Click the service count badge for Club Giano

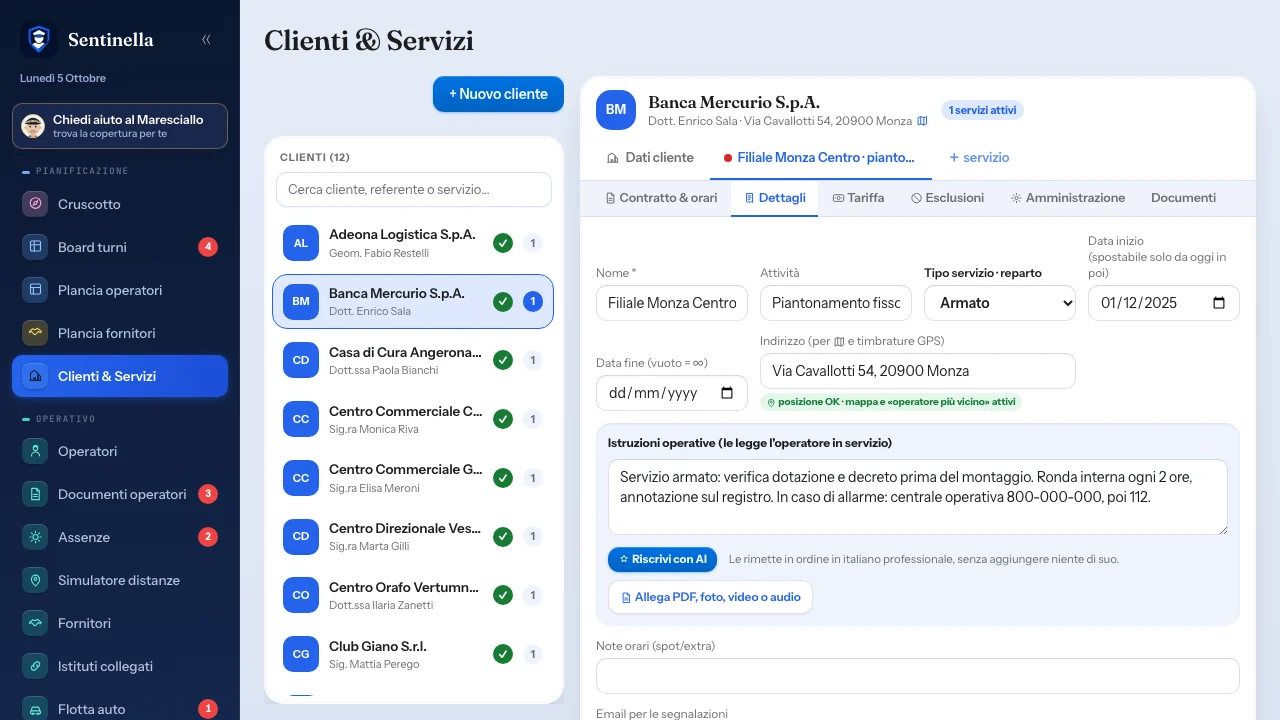click(533, 654)
